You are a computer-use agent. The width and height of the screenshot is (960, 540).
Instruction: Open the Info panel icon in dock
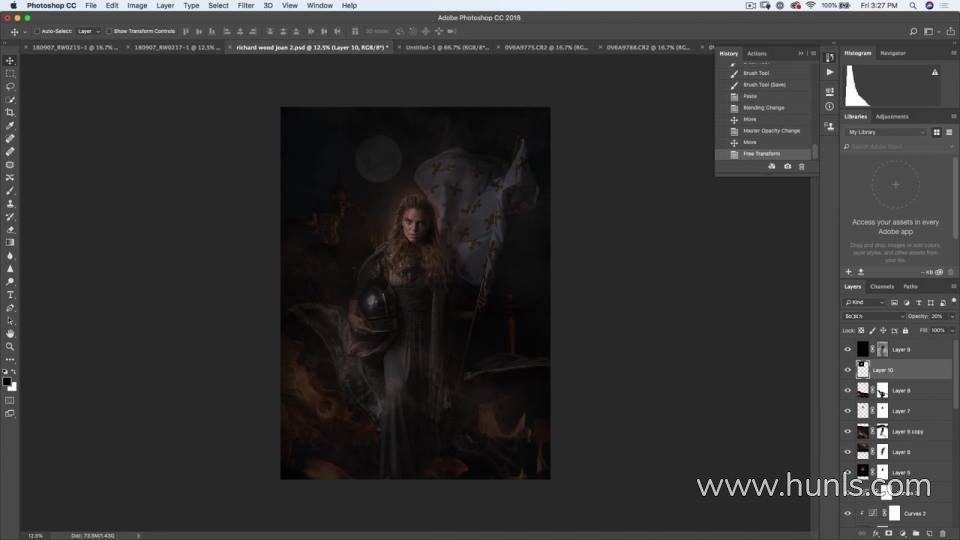pyautogui.click(x=830, y=107)
